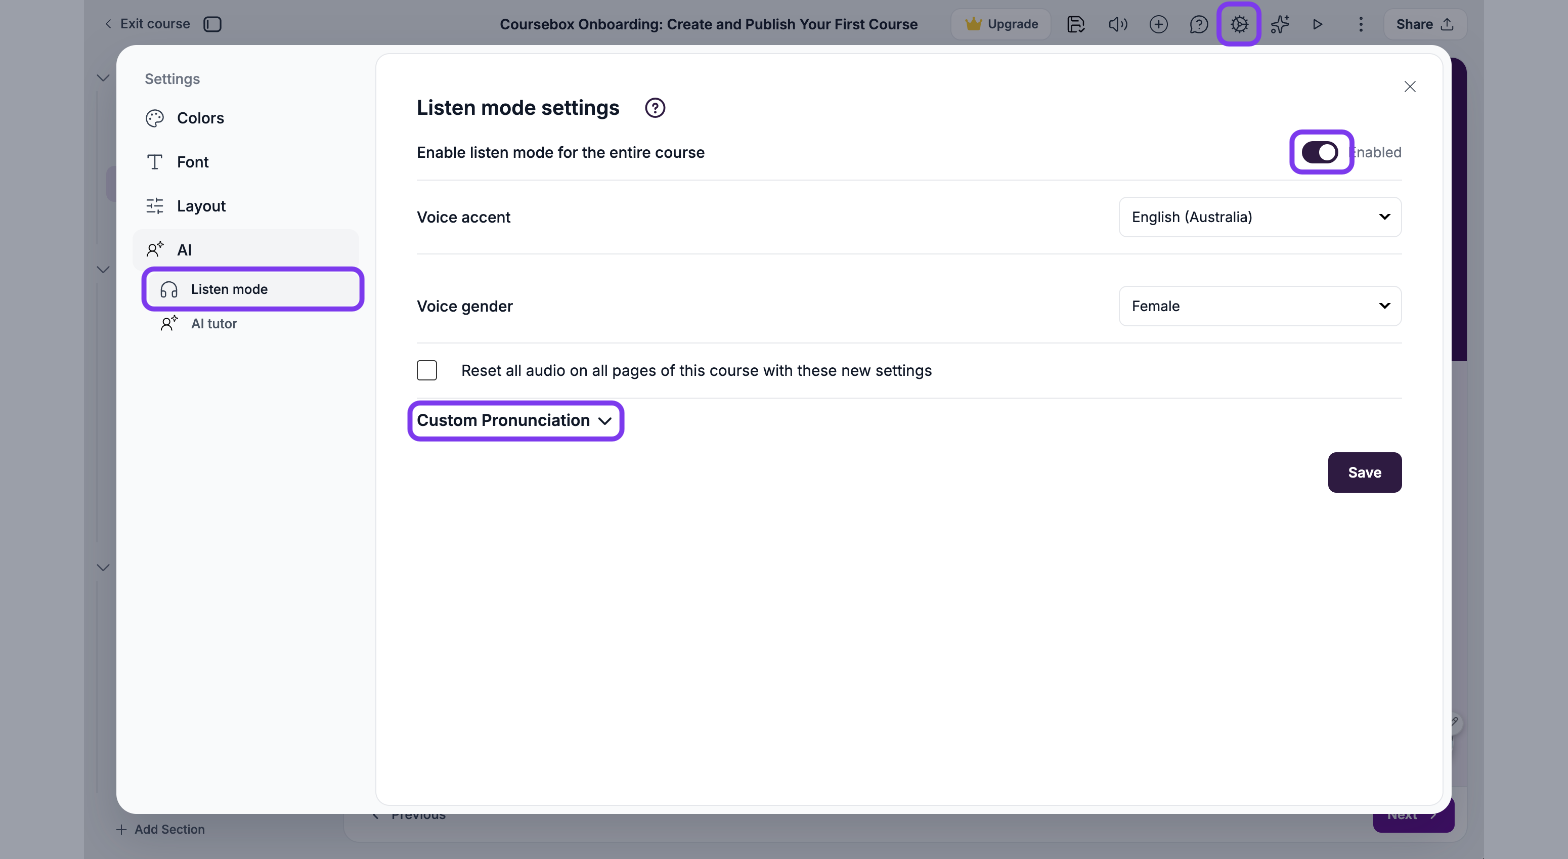Open the chat help bubble icon
Viewport: 1568px width, 859px height.
(1199, 24)
